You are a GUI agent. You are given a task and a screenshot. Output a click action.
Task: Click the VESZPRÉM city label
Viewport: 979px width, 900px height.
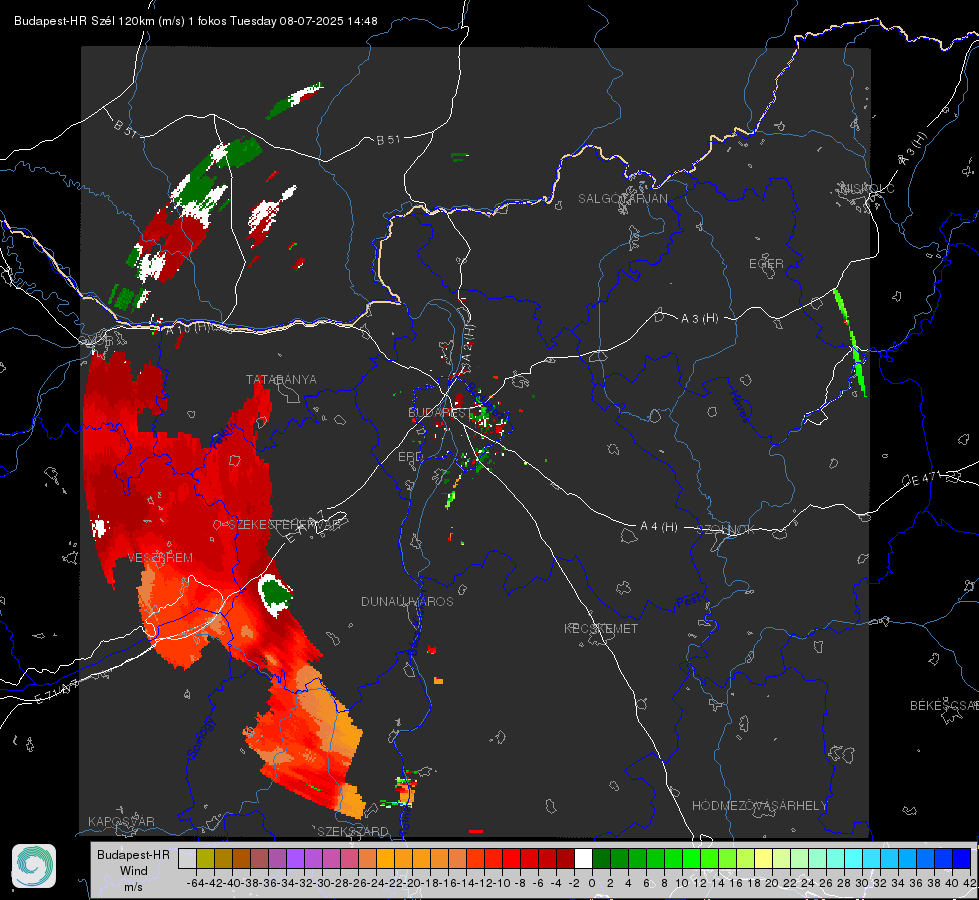[160, 557]
